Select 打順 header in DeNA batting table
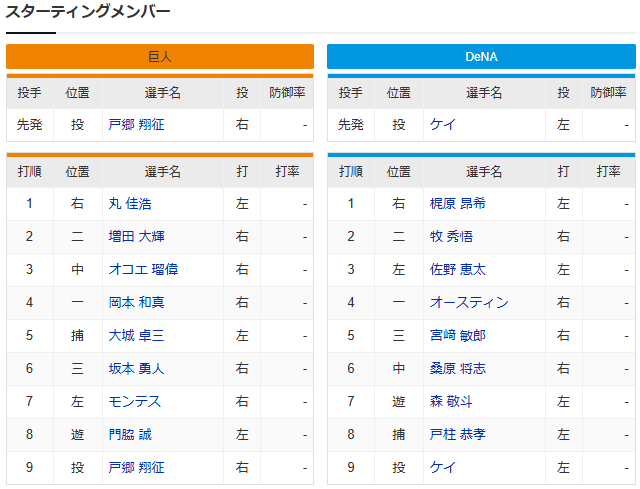The width and height of the screenshot is (640, 489). point(351,172)
